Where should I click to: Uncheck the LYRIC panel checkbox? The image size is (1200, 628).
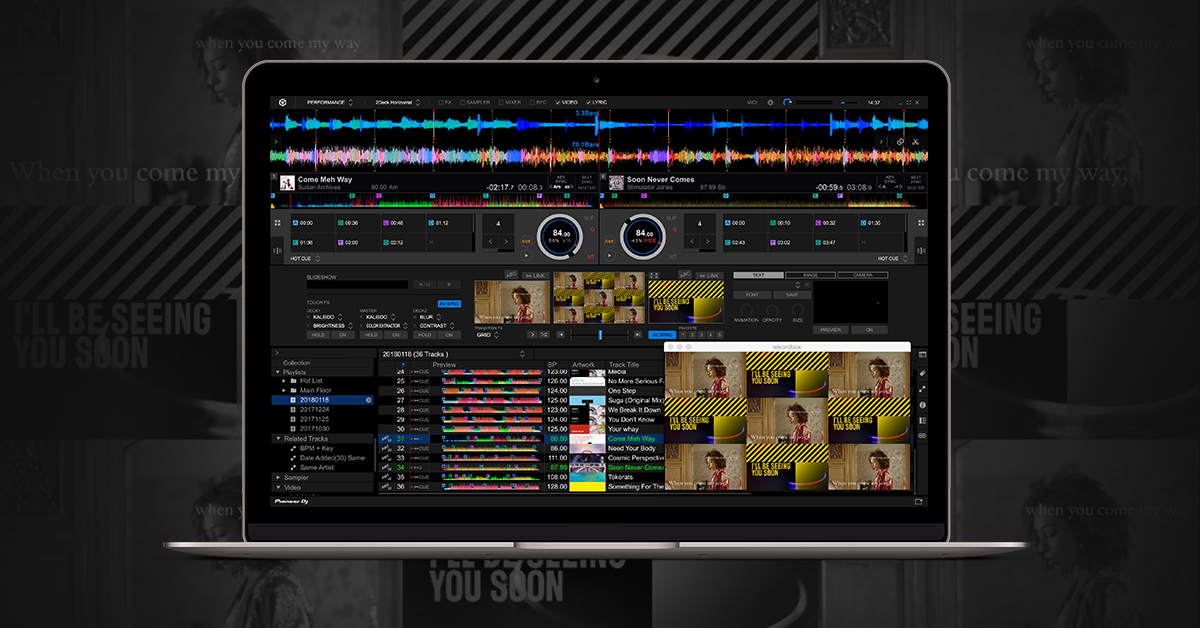click(x=589, y=102)
